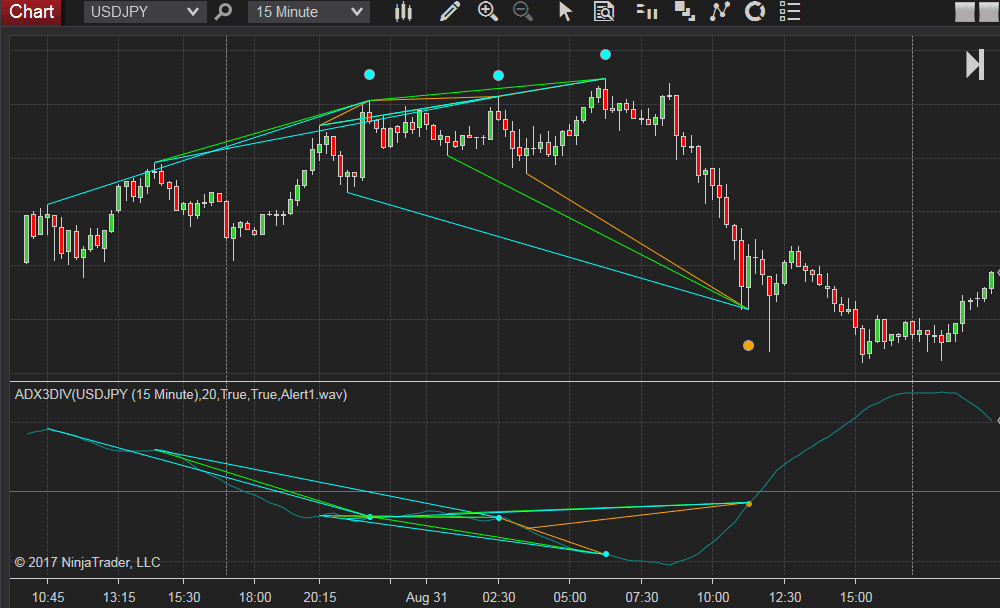This screenshot has height=608, width=1000.
Task: Open the 15 Minute interval dropdown
Action: coord(307,12)
